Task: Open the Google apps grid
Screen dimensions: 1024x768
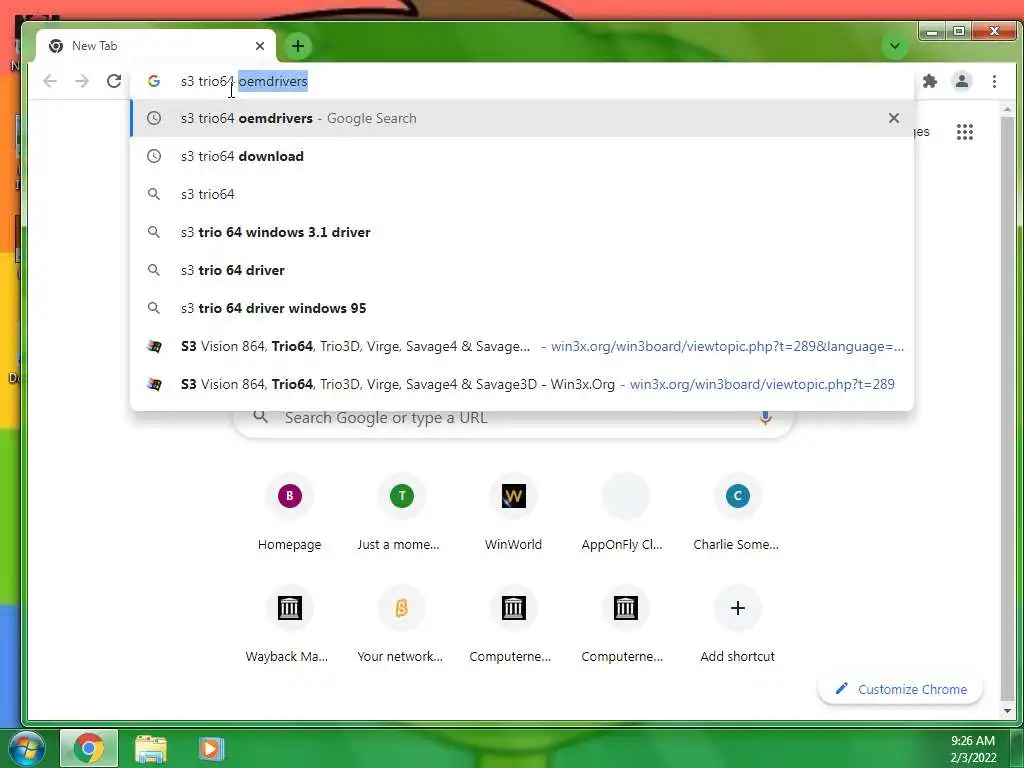Action: 965,132
